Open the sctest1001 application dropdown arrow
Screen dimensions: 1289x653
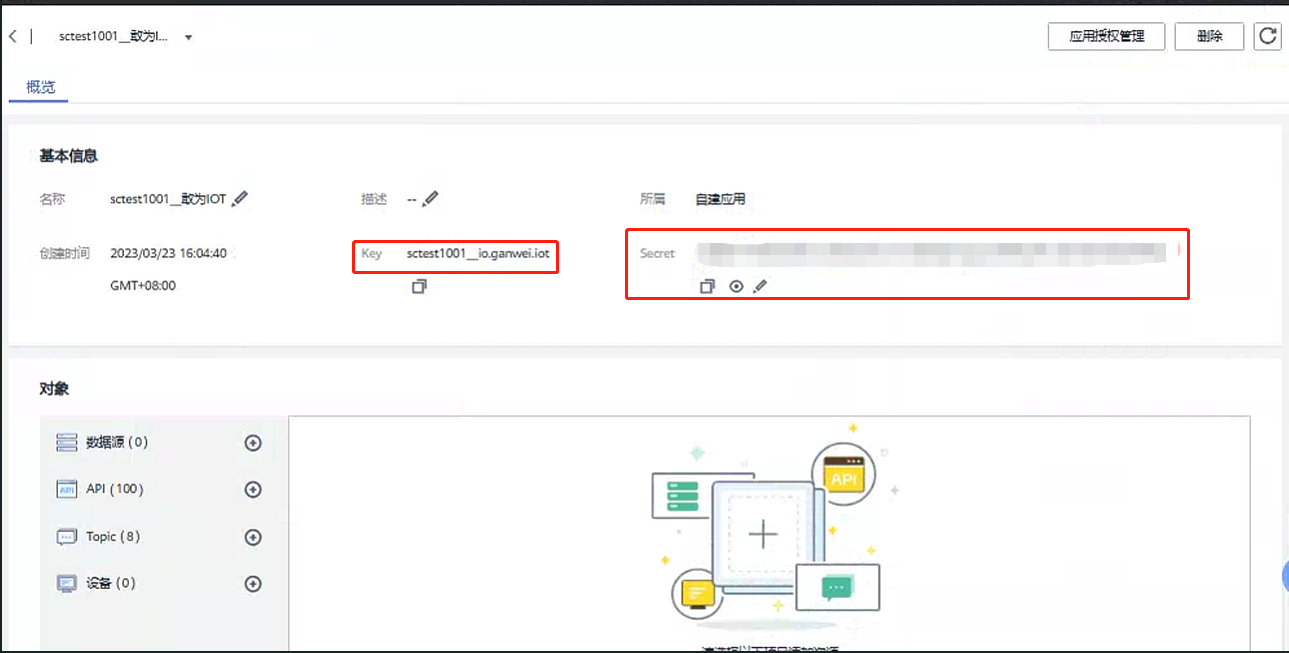coord(188,38)
